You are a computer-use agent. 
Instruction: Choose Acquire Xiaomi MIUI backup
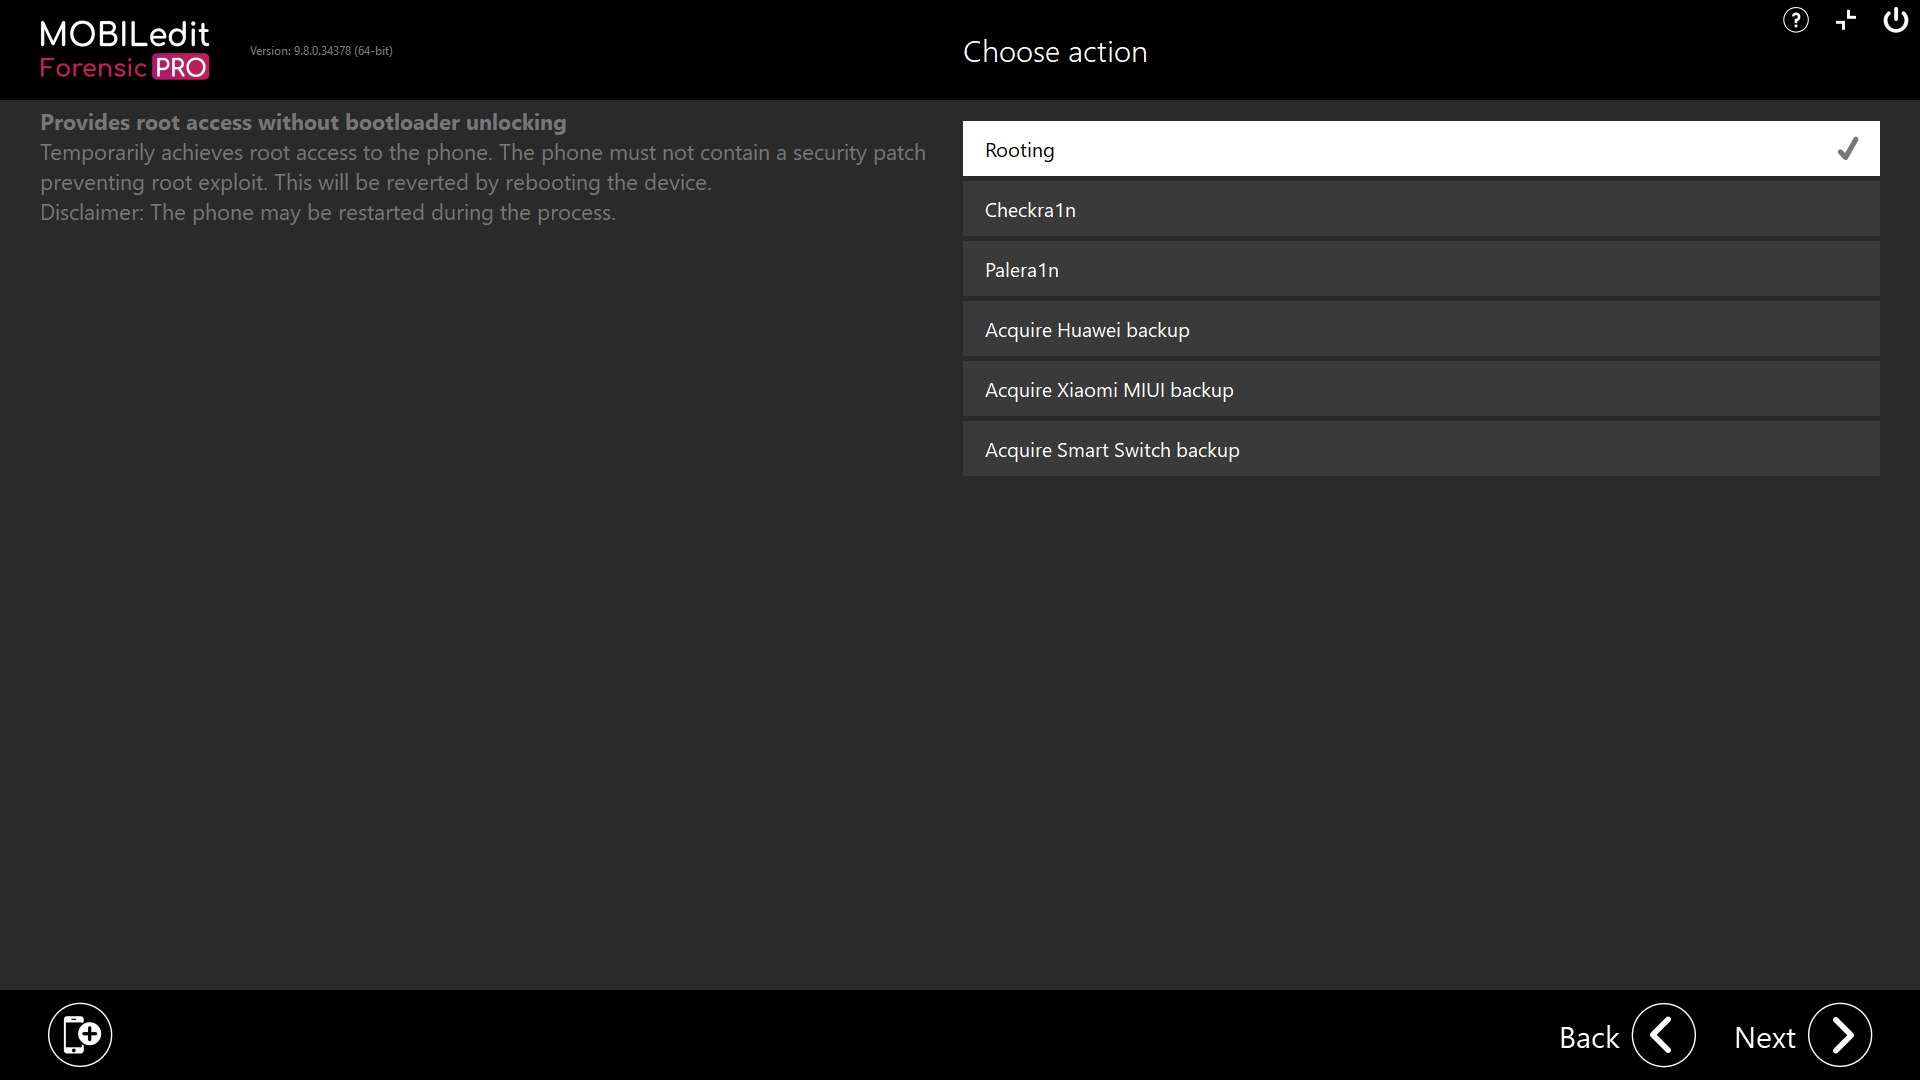tap(1421, 389)
